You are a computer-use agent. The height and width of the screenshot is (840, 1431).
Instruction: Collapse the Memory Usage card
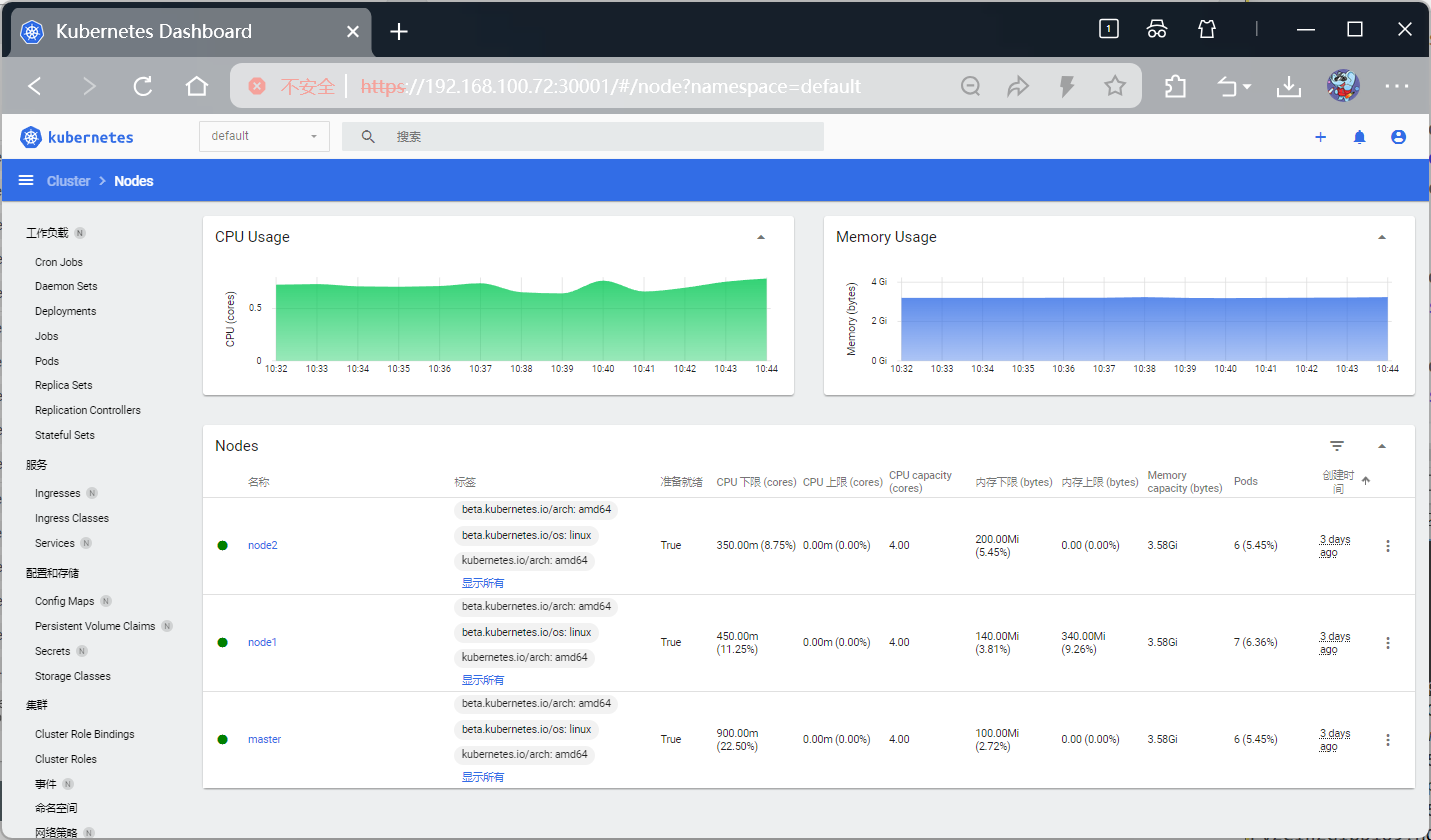tap(1382, 238)
